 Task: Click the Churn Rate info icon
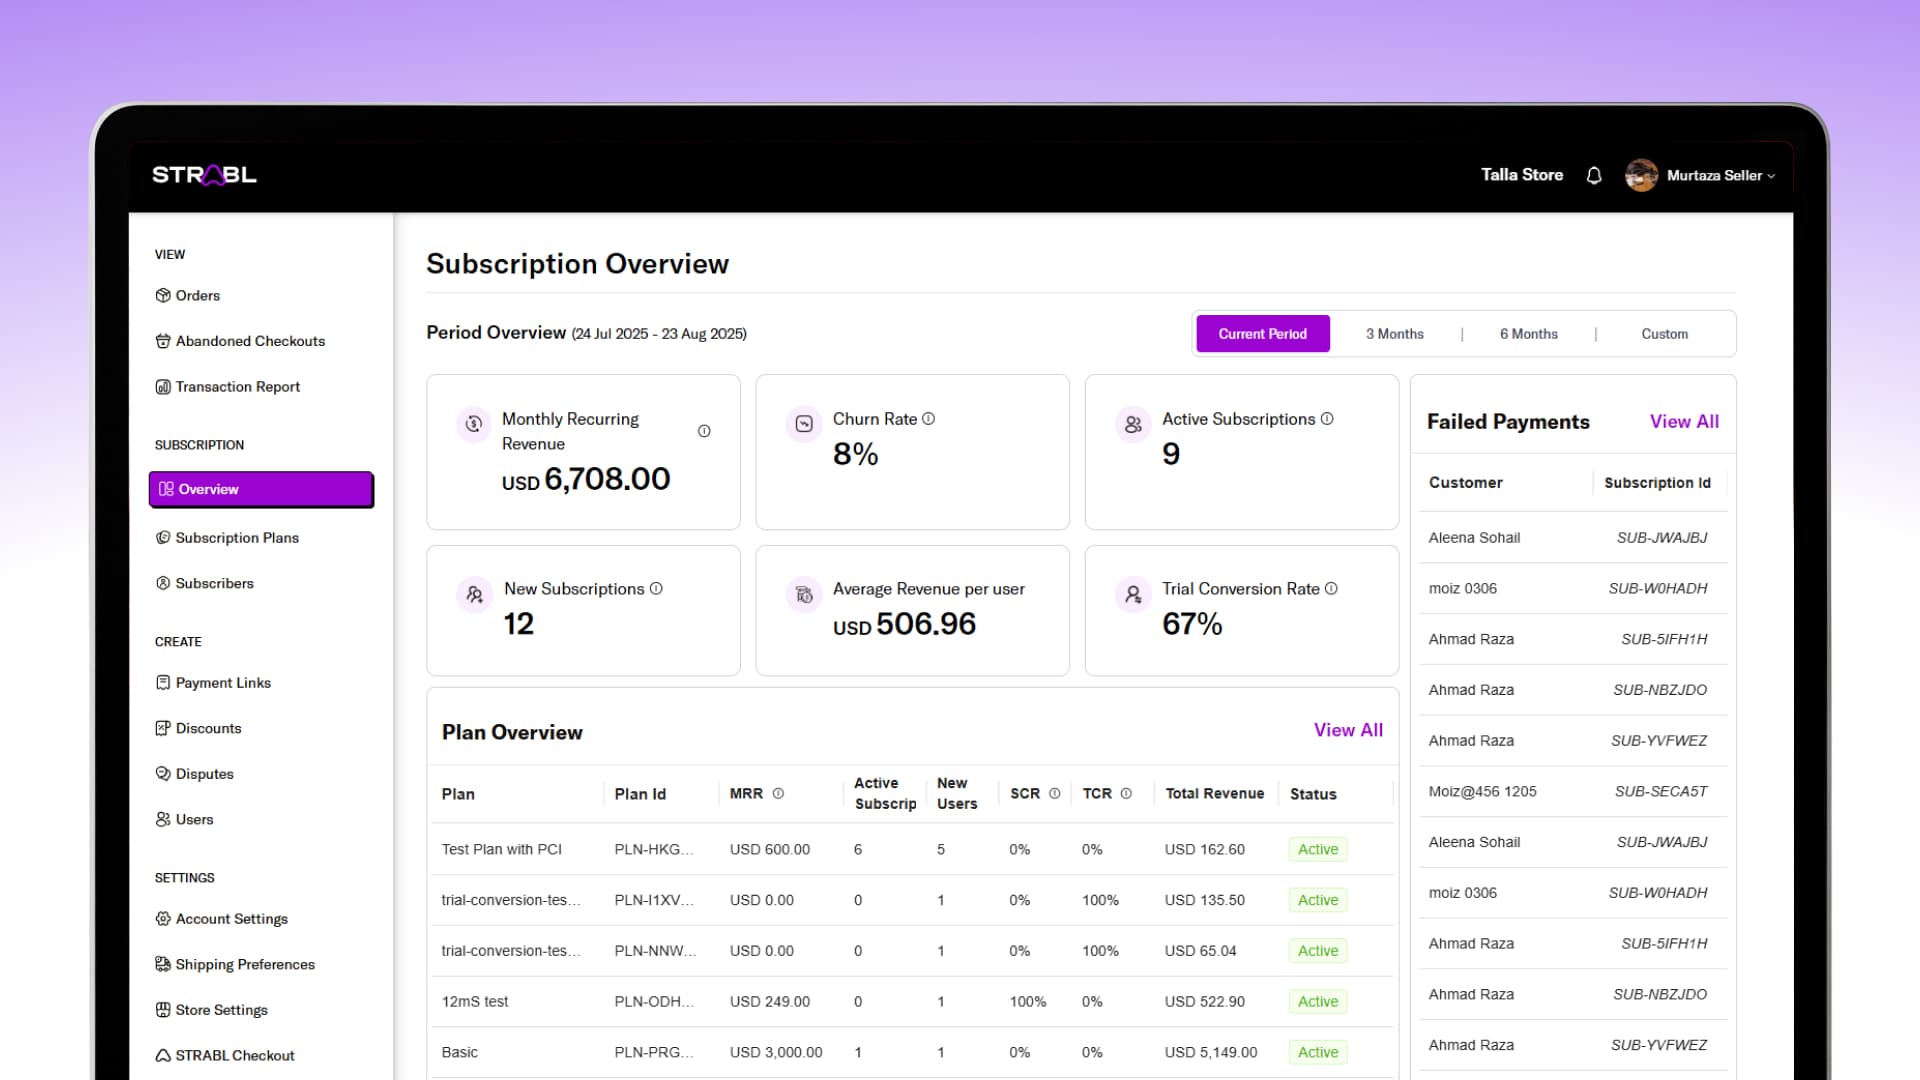click(x=928, y=419)
